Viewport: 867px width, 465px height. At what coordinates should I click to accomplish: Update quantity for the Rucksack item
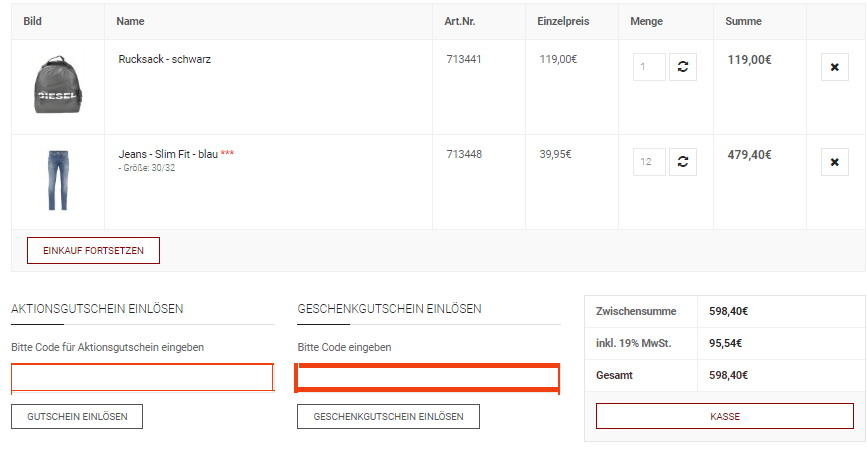pyautogui.click(x=682, y=67)
